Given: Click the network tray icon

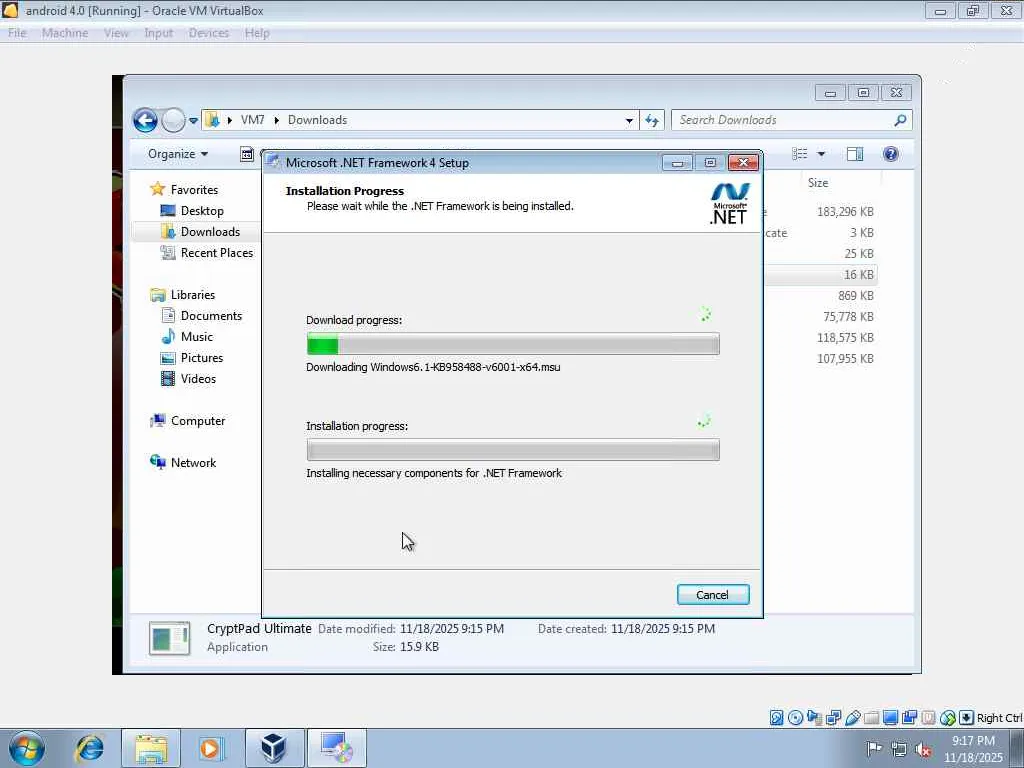Looking at the screenshot, I should pyautogui.click(x=899, y=749).
